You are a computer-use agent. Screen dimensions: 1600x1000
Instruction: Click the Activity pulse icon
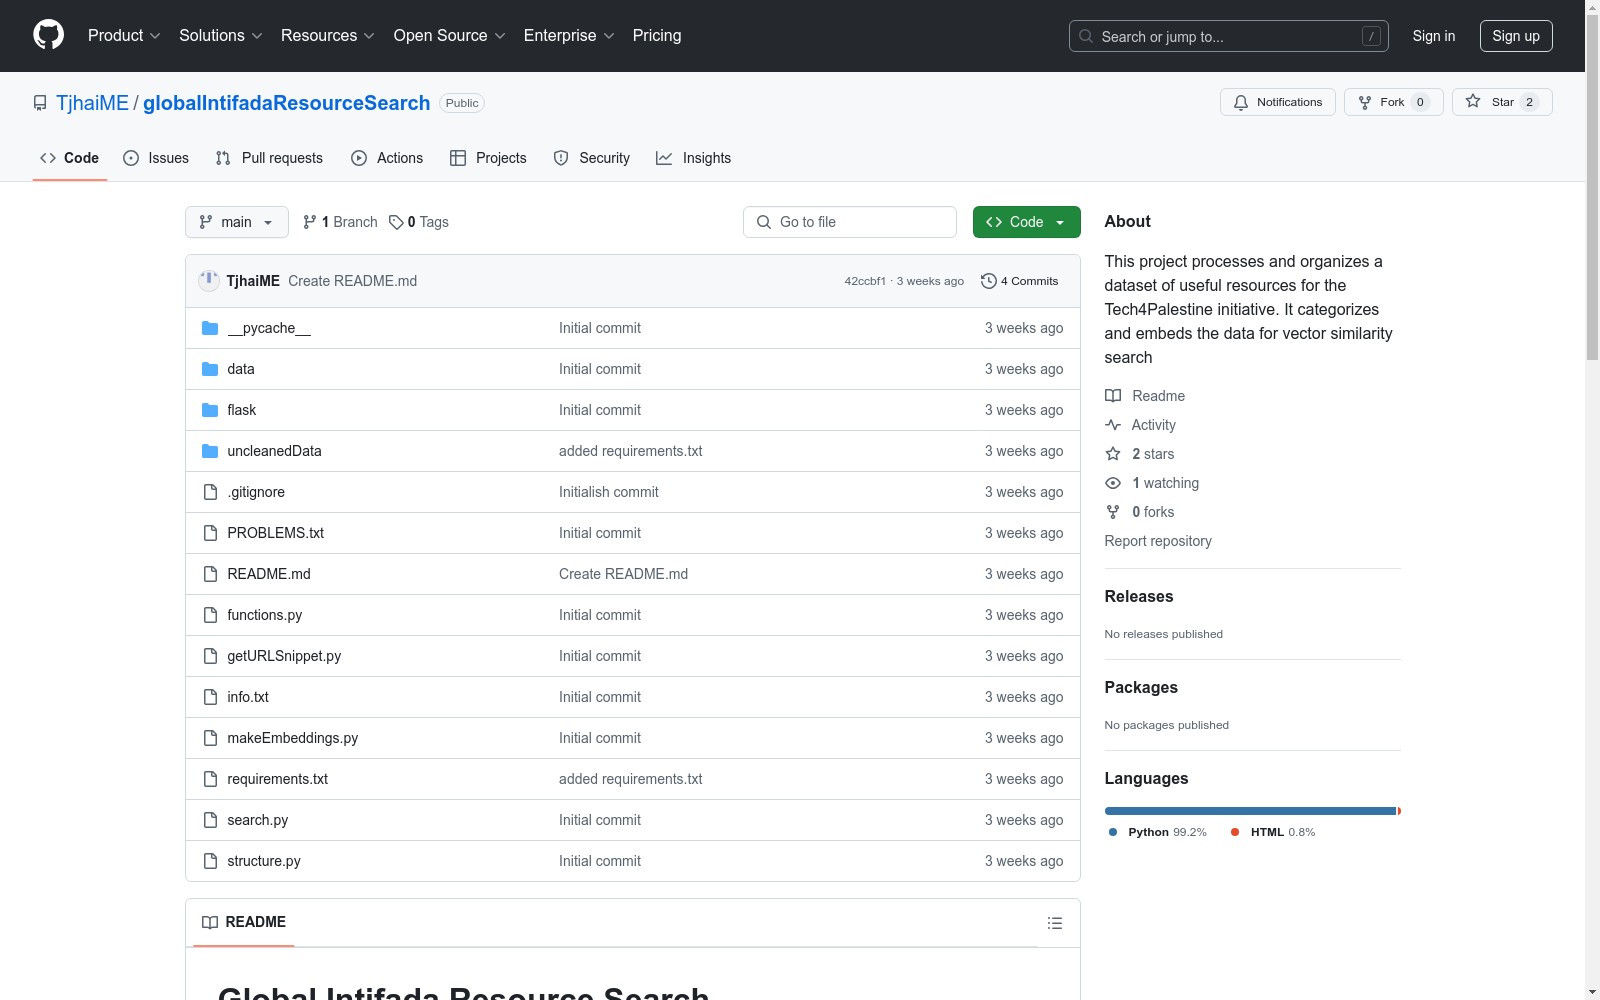click(1113, 425)
